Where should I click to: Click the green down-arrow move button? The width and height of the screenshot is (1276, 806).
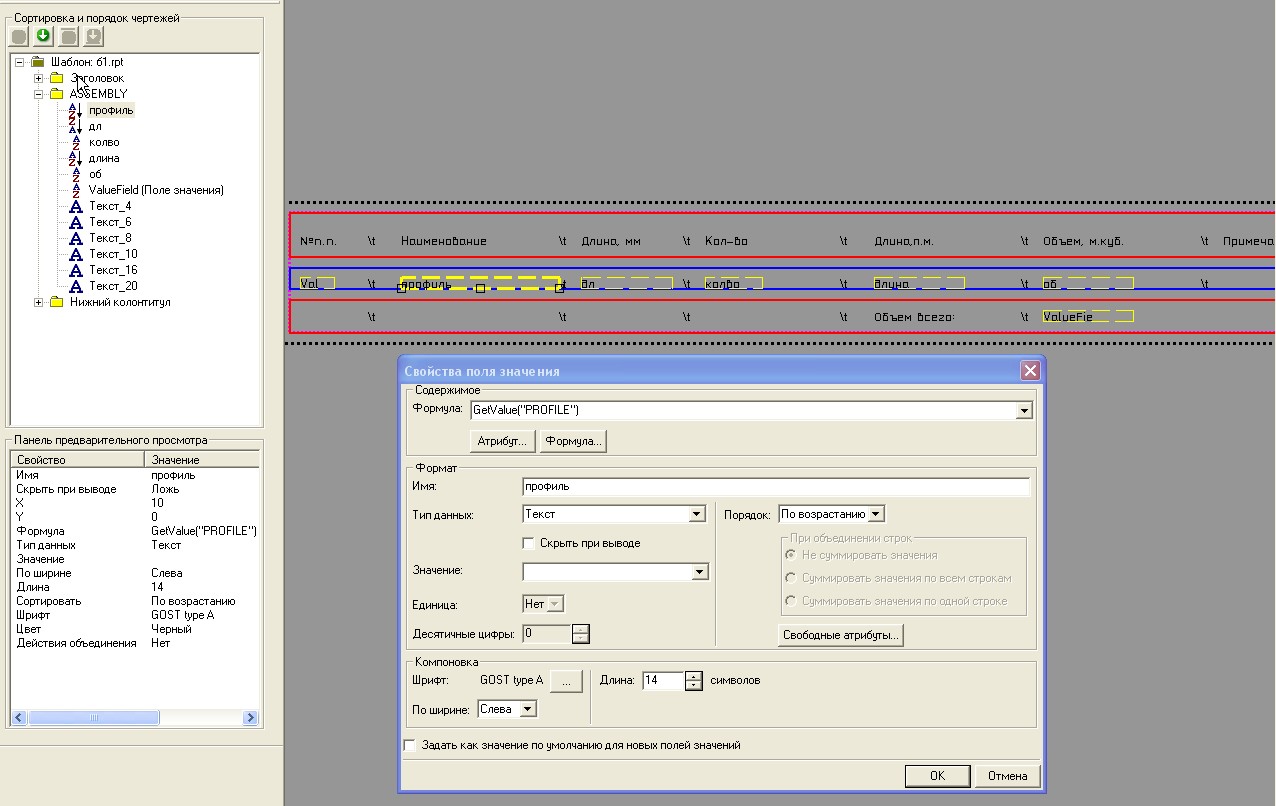43,37
